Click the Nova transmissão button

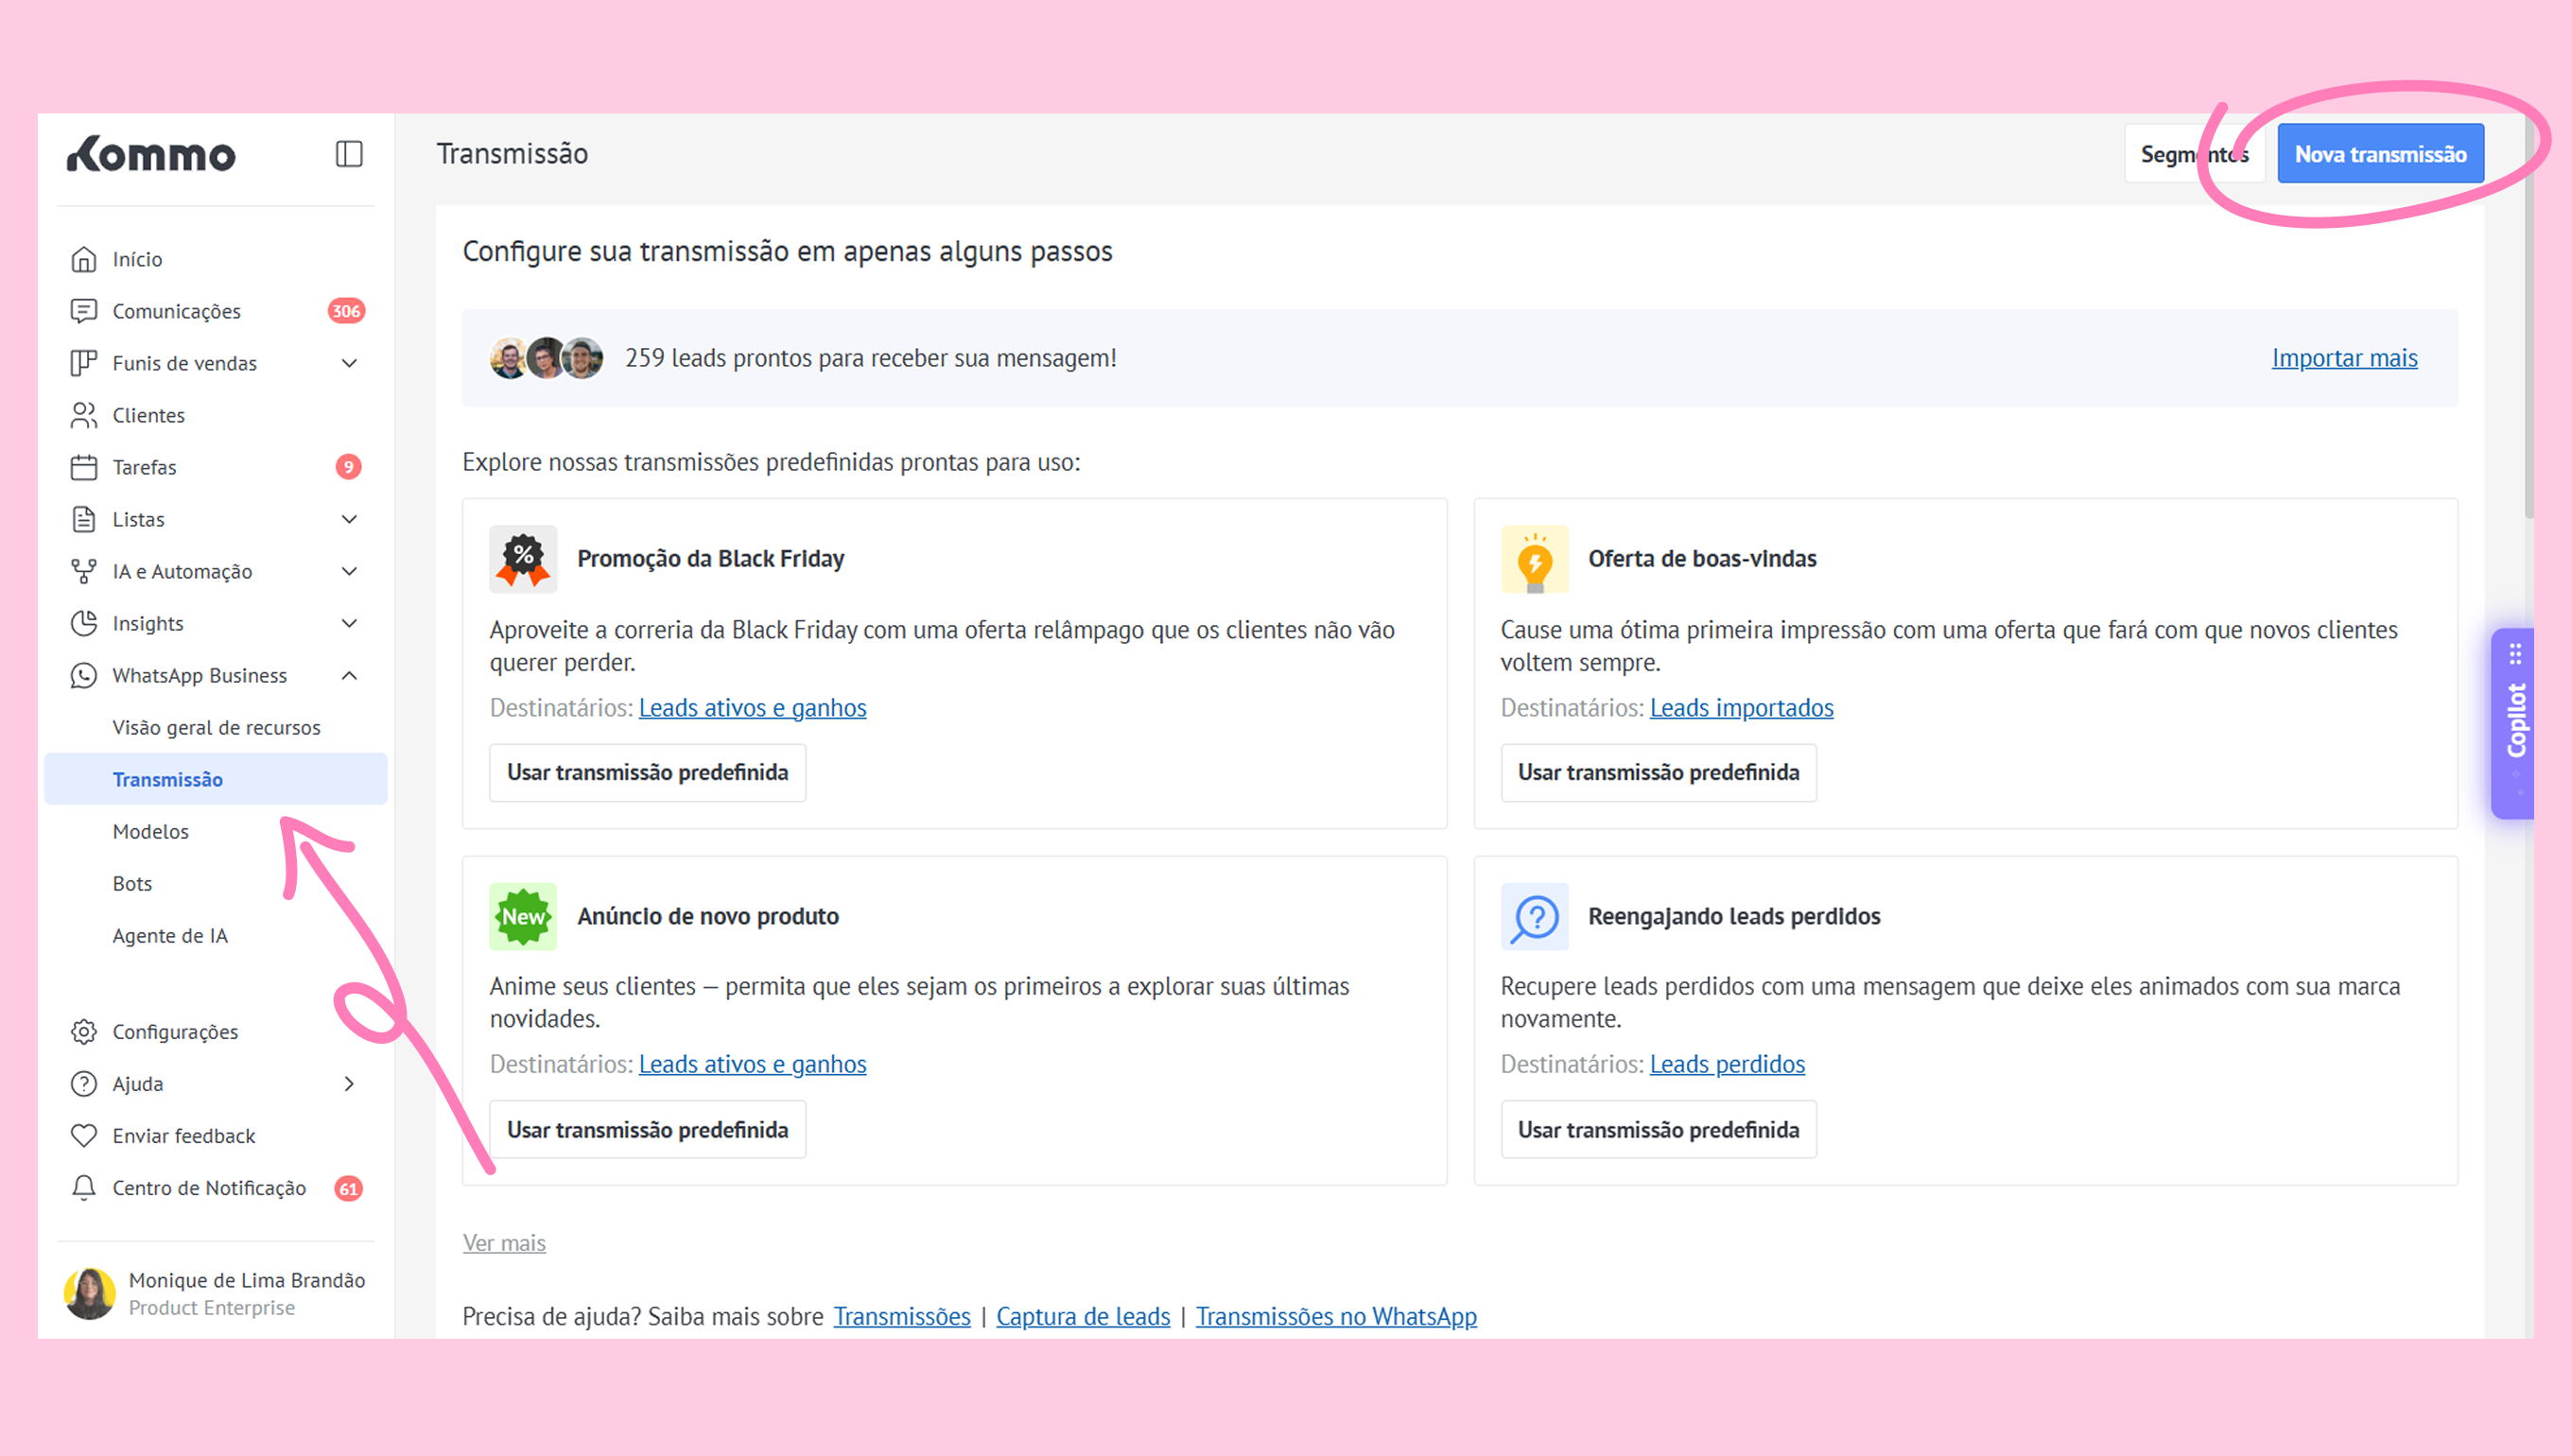pyautogui.click(x=2379, y=154)
